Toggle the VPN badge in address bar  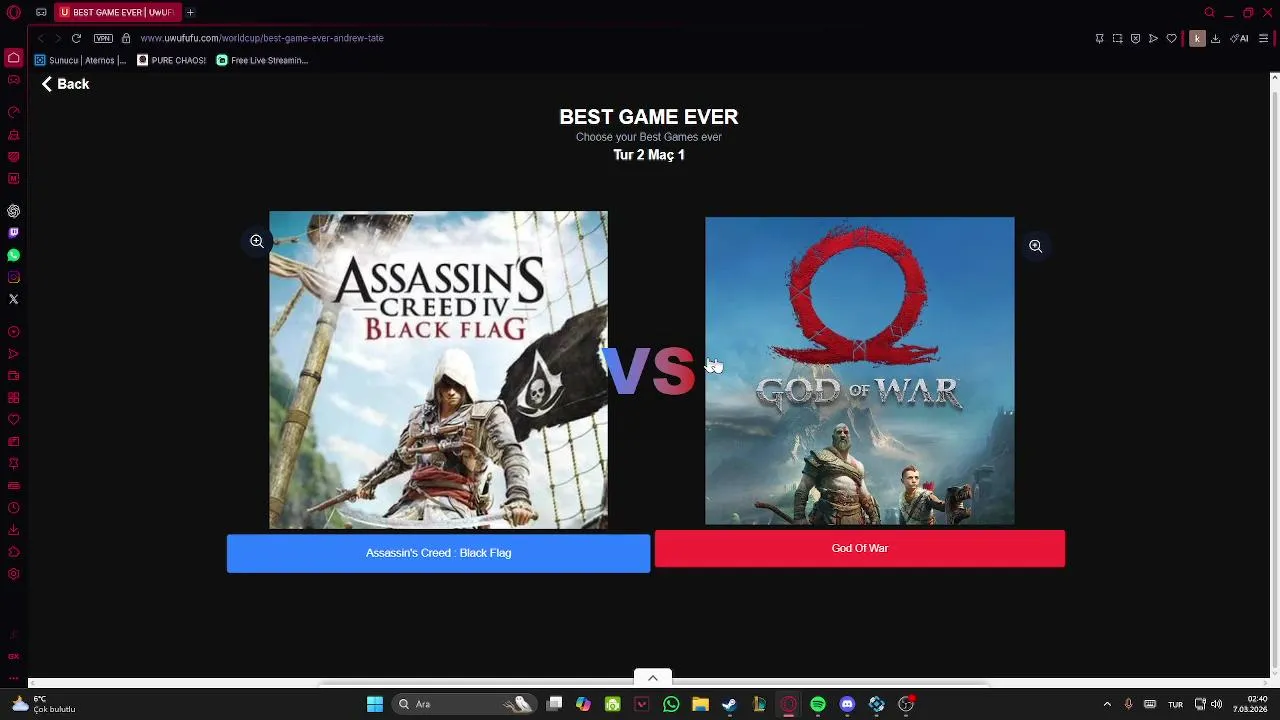tap(103, 38)
